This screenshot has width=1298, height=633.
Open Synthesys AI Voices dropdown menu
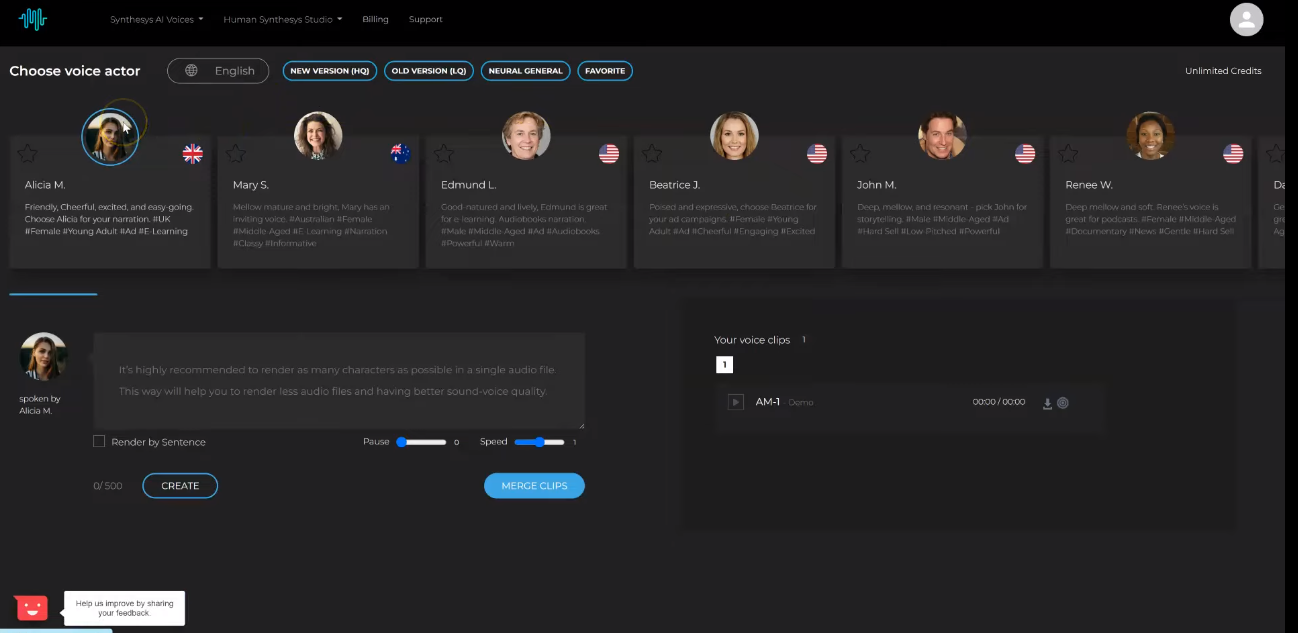click(157, 19)
